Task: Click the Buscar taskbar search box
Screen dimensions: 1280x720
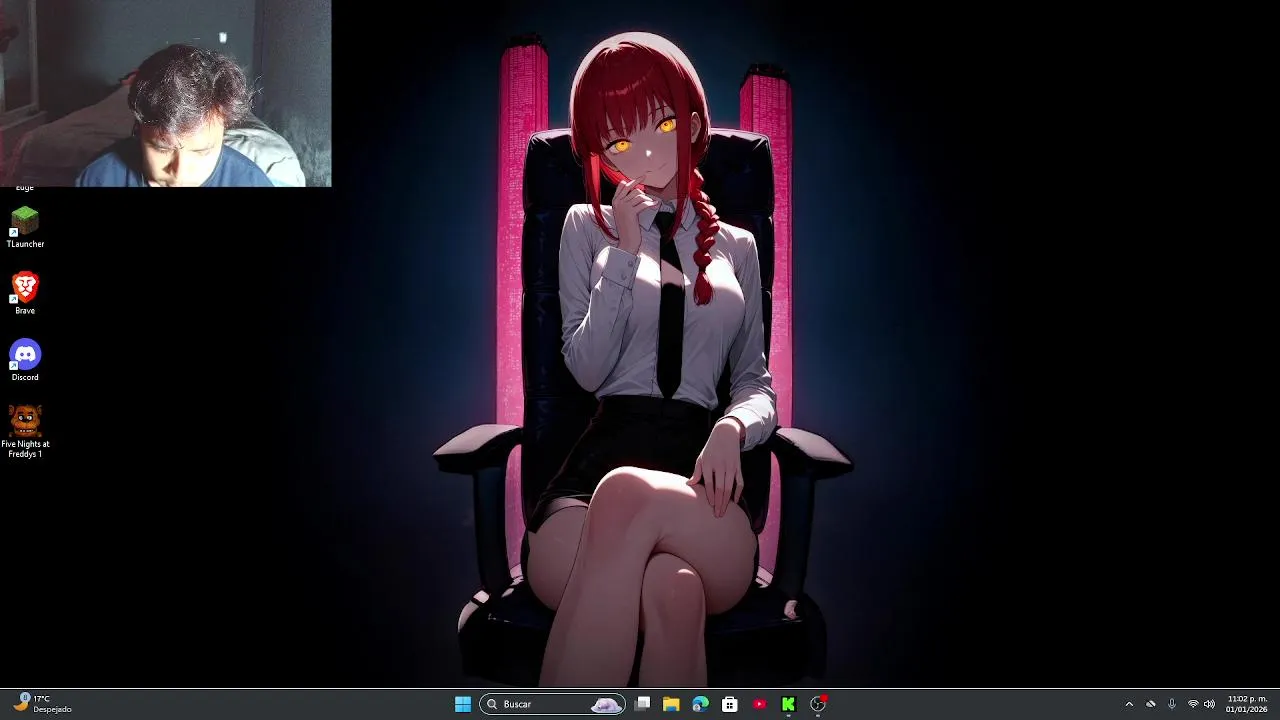Action: click(x=553, y=704)
